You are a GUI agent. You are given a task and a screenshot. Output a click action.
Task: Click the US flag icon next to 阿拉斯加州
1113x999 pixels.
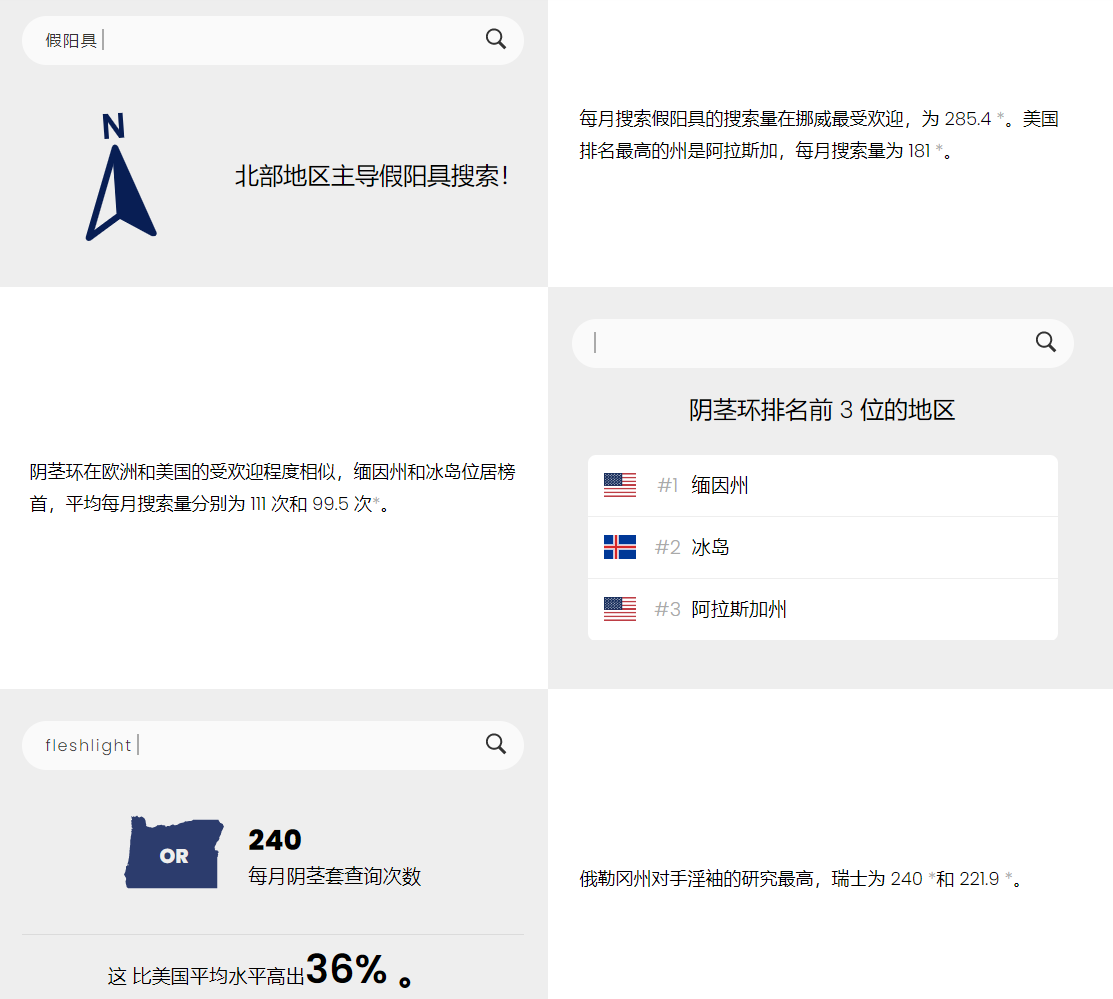(620, 608)
